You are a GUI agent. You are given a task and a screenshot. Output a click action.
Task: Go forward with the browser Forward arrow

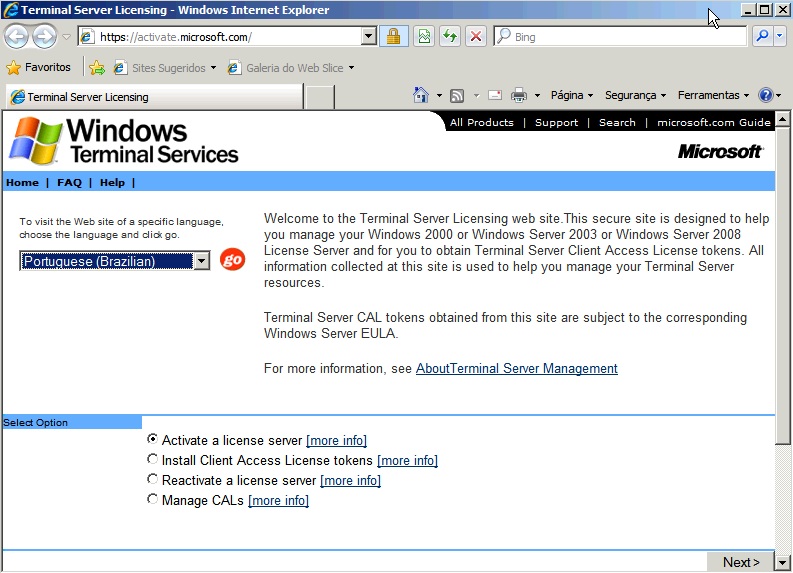click(x=45, y=37)
